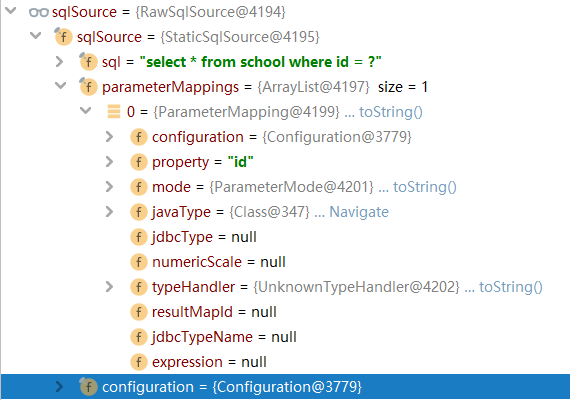Expand the javaType Class@347 node

click(x=109, y=212)
